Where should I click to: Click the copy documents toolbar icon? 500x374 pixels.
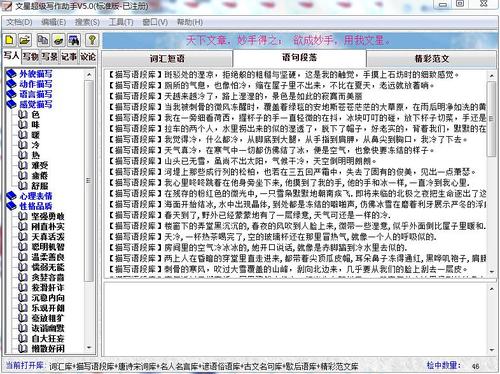pos(42,40)
